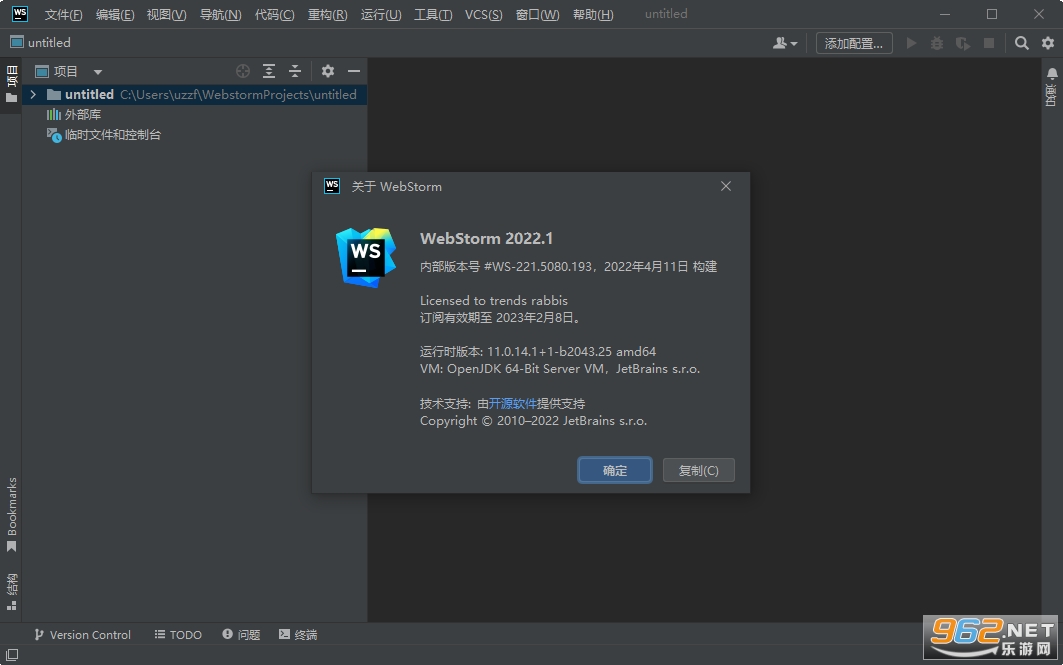Open the 终端 terminal tool window

tap(298, 634)
